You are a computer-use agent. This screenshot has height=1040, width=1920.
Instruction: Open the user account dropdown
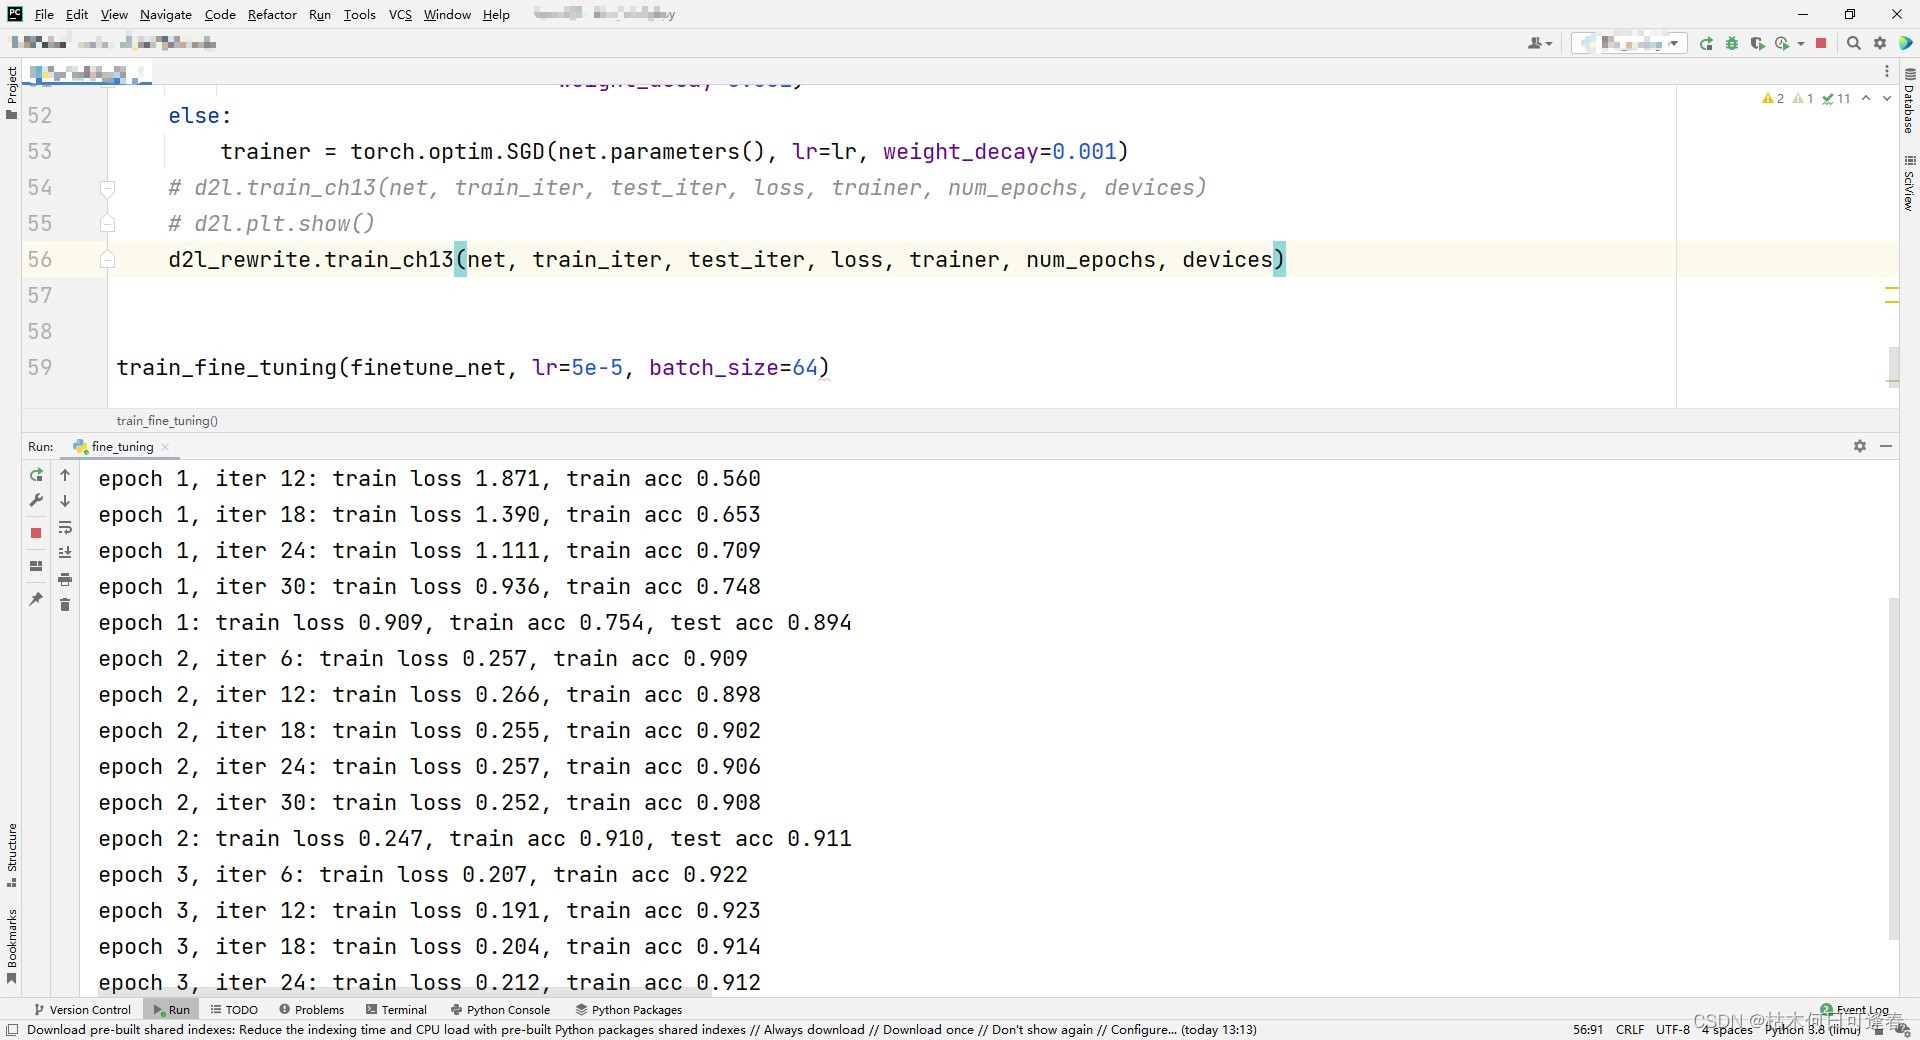[x=1540, y=44]
